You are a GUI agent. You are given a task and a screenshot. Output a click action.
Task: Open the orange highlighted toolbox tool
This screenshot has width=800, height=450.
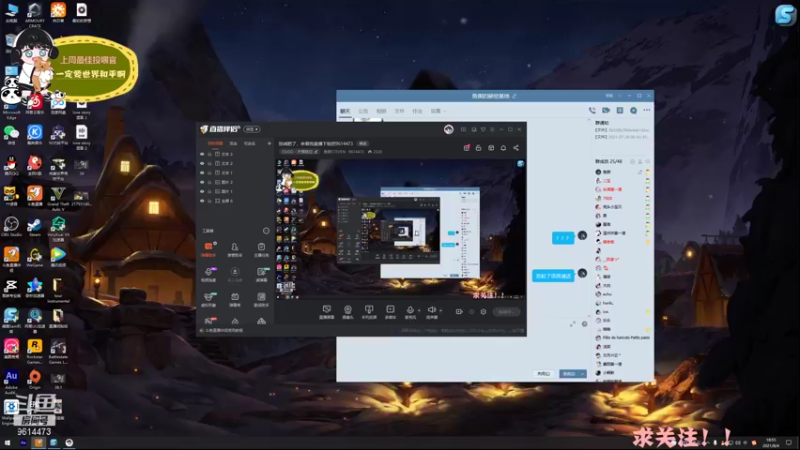click(x=208, y=249)
